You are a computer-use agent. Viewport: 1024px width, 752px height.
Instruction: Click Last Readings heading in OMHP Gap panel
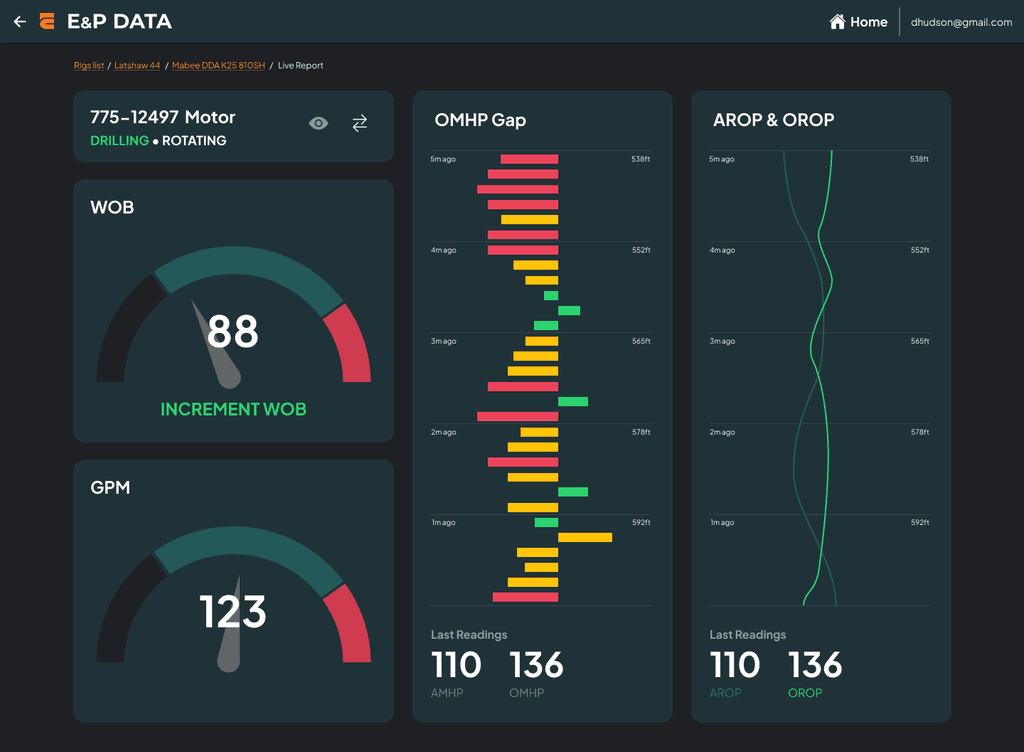pos(469,634)
